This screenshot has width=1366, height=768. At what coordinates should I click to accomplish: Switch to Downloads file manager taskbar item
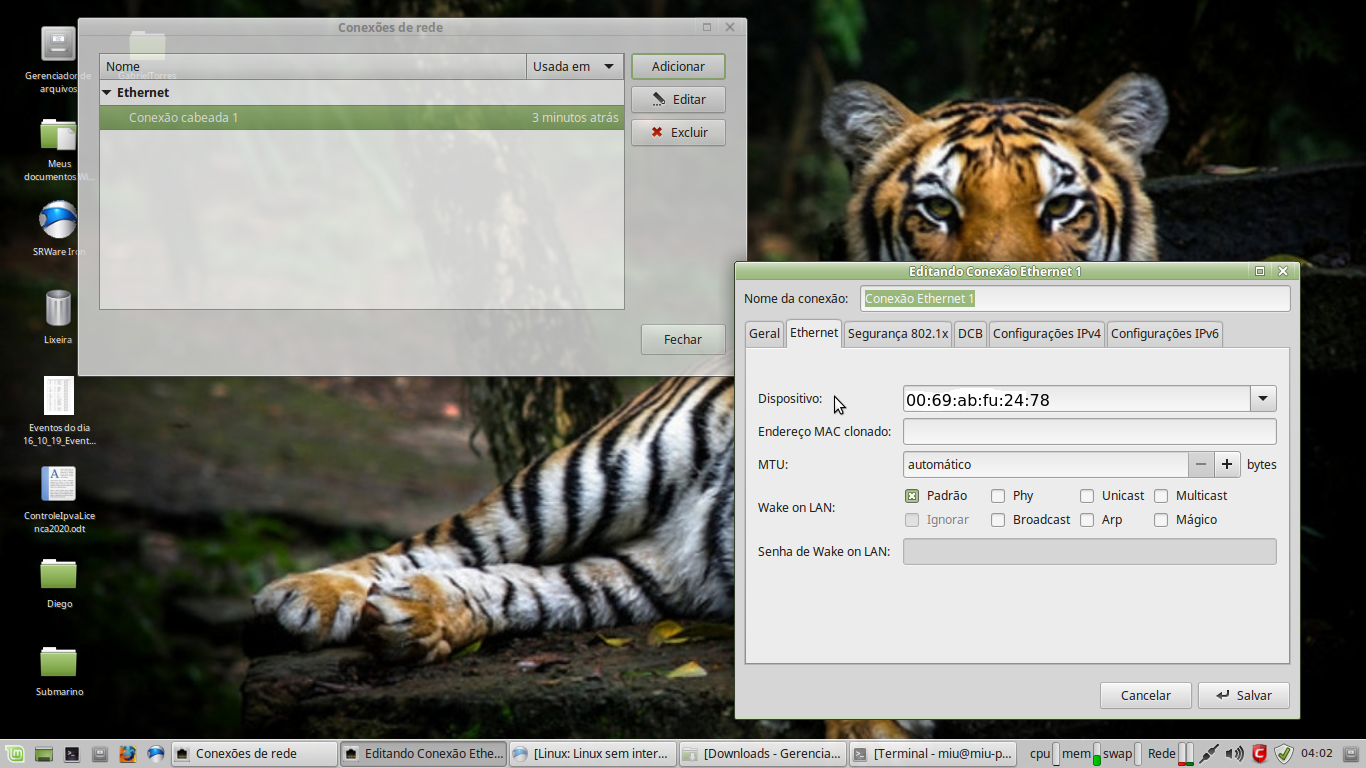click(762, 754)
